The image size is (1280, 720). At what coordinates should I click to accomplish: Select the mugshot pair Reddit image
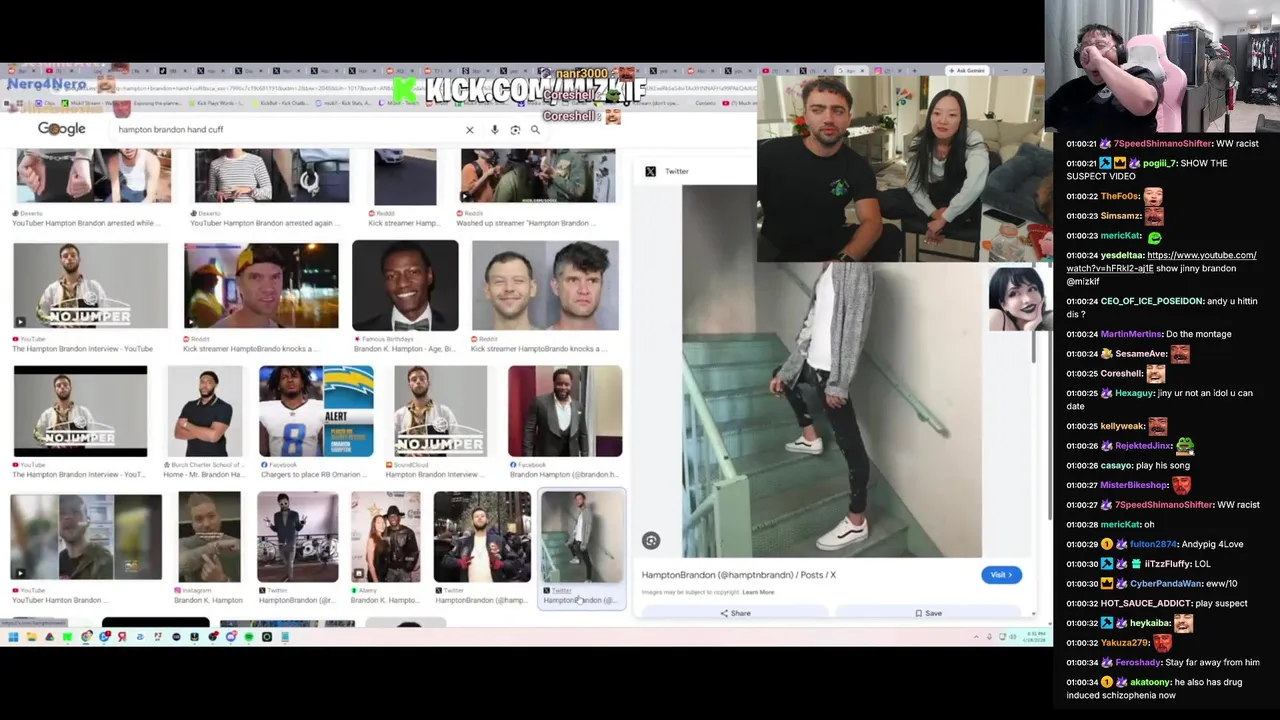[545, 285]
